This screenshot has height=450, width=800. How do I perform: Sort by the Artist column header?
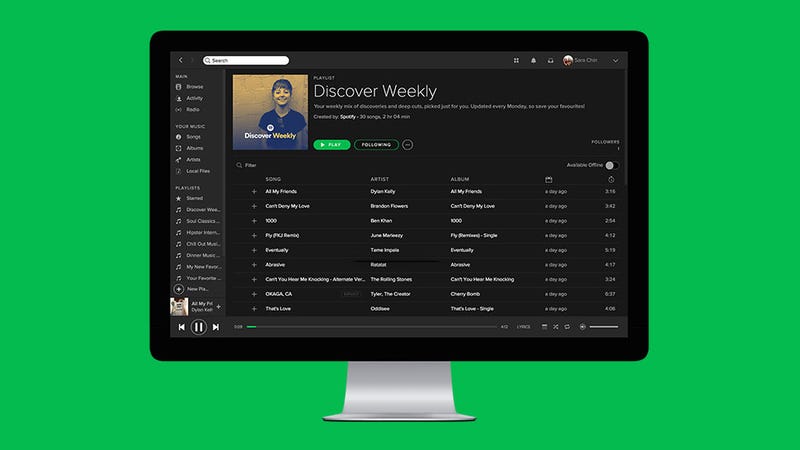pos(380,180)
